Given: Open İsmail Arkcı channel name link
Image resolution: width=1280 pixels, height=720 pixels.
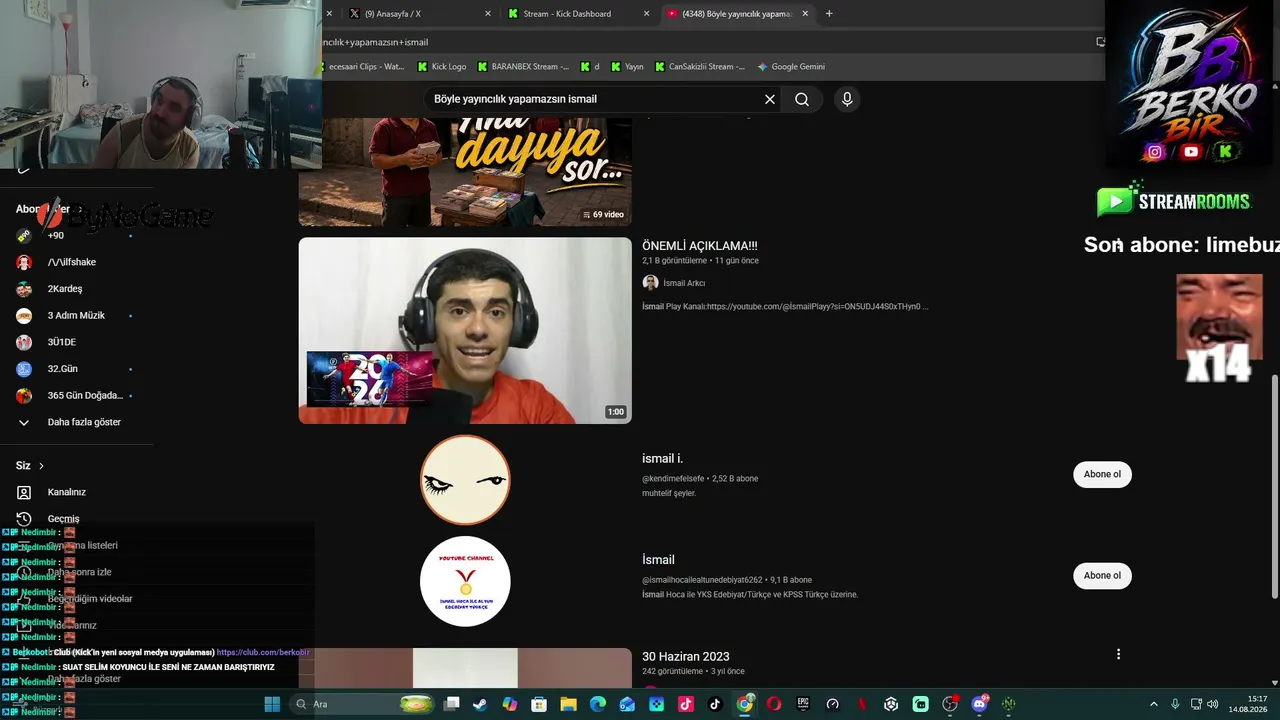Looking at the screenshot, I should click(684, 283).
